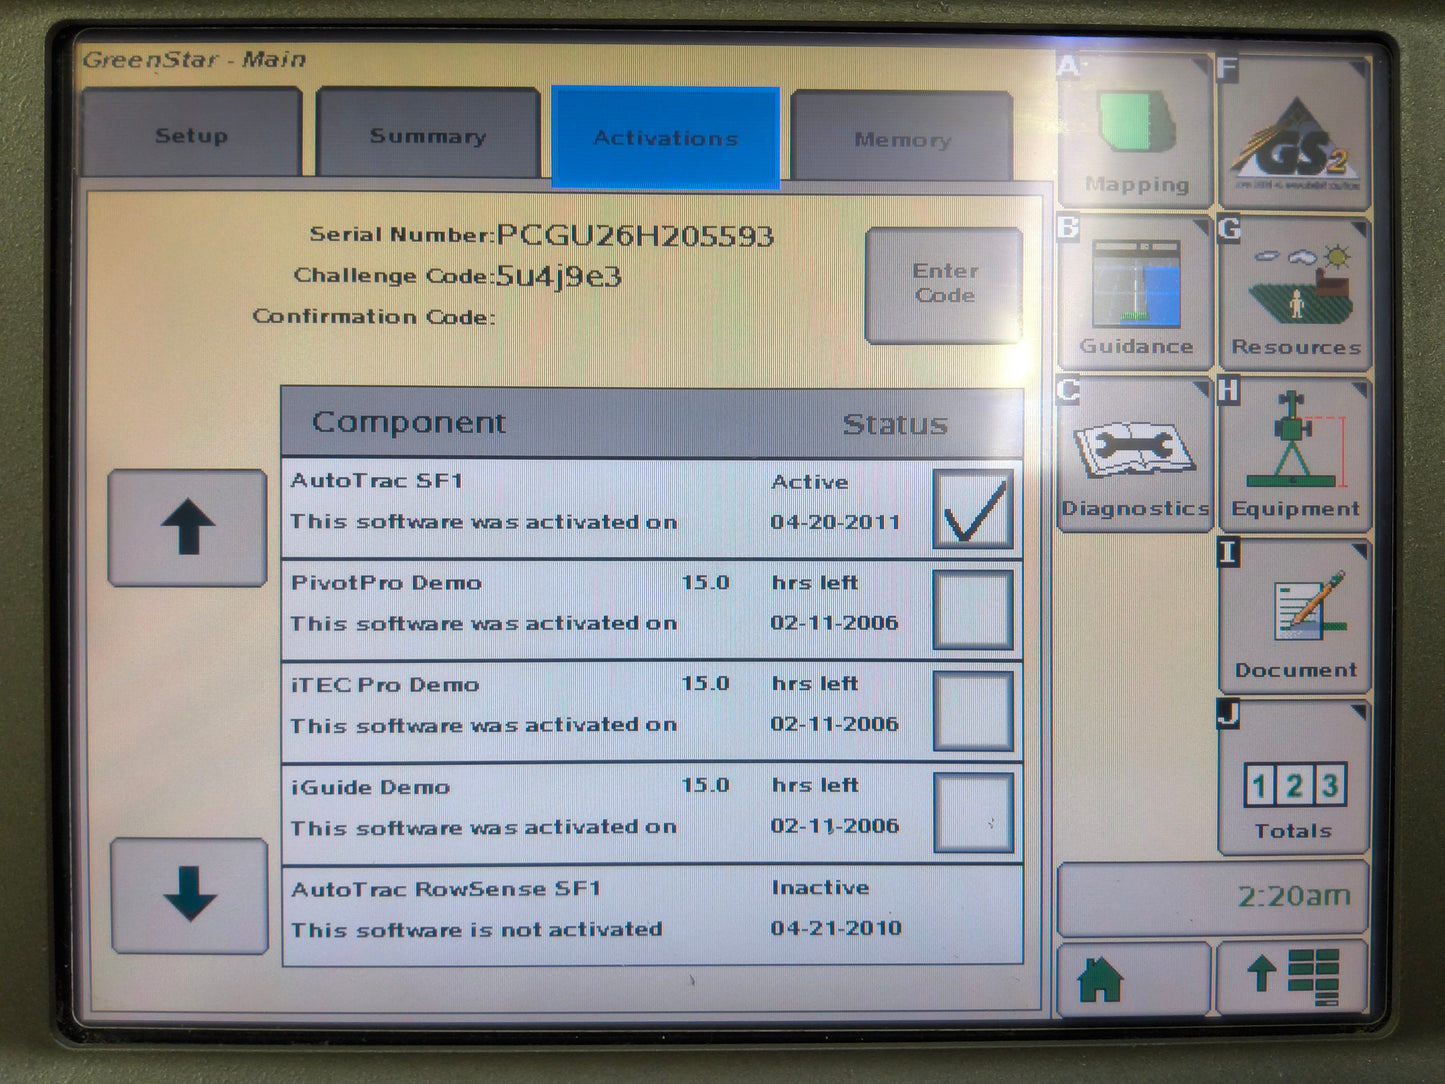Switch to the Summary tab

point(428,134)
